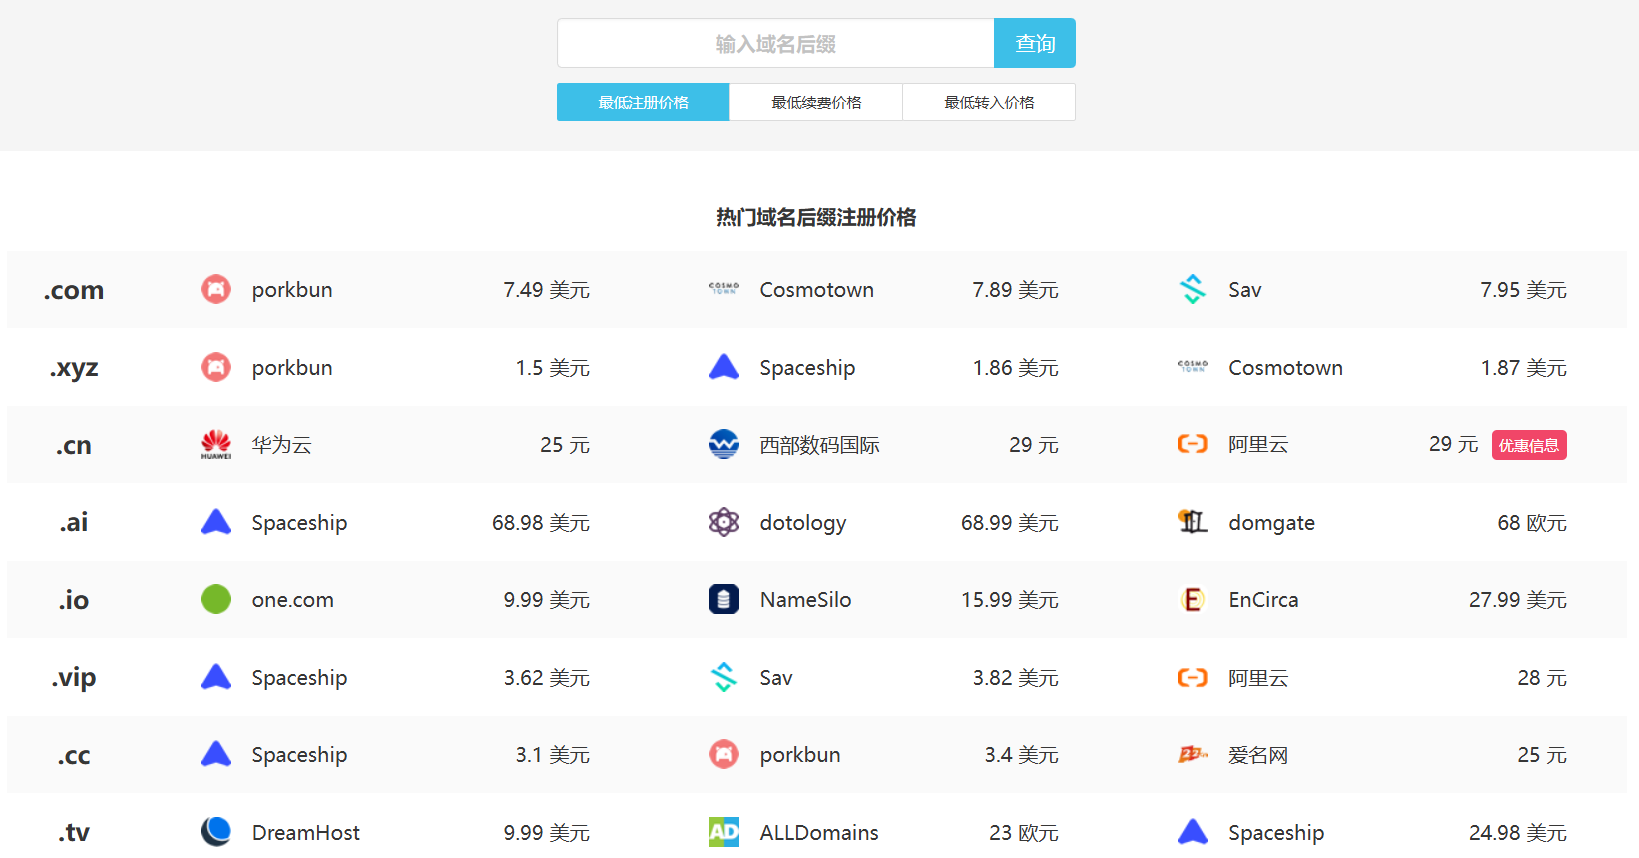Image resolution: width=1639 pixels, height=858 pixels.
Task: Click 爱名网 logo in .cc row
Action: [x=1193, y=754]
